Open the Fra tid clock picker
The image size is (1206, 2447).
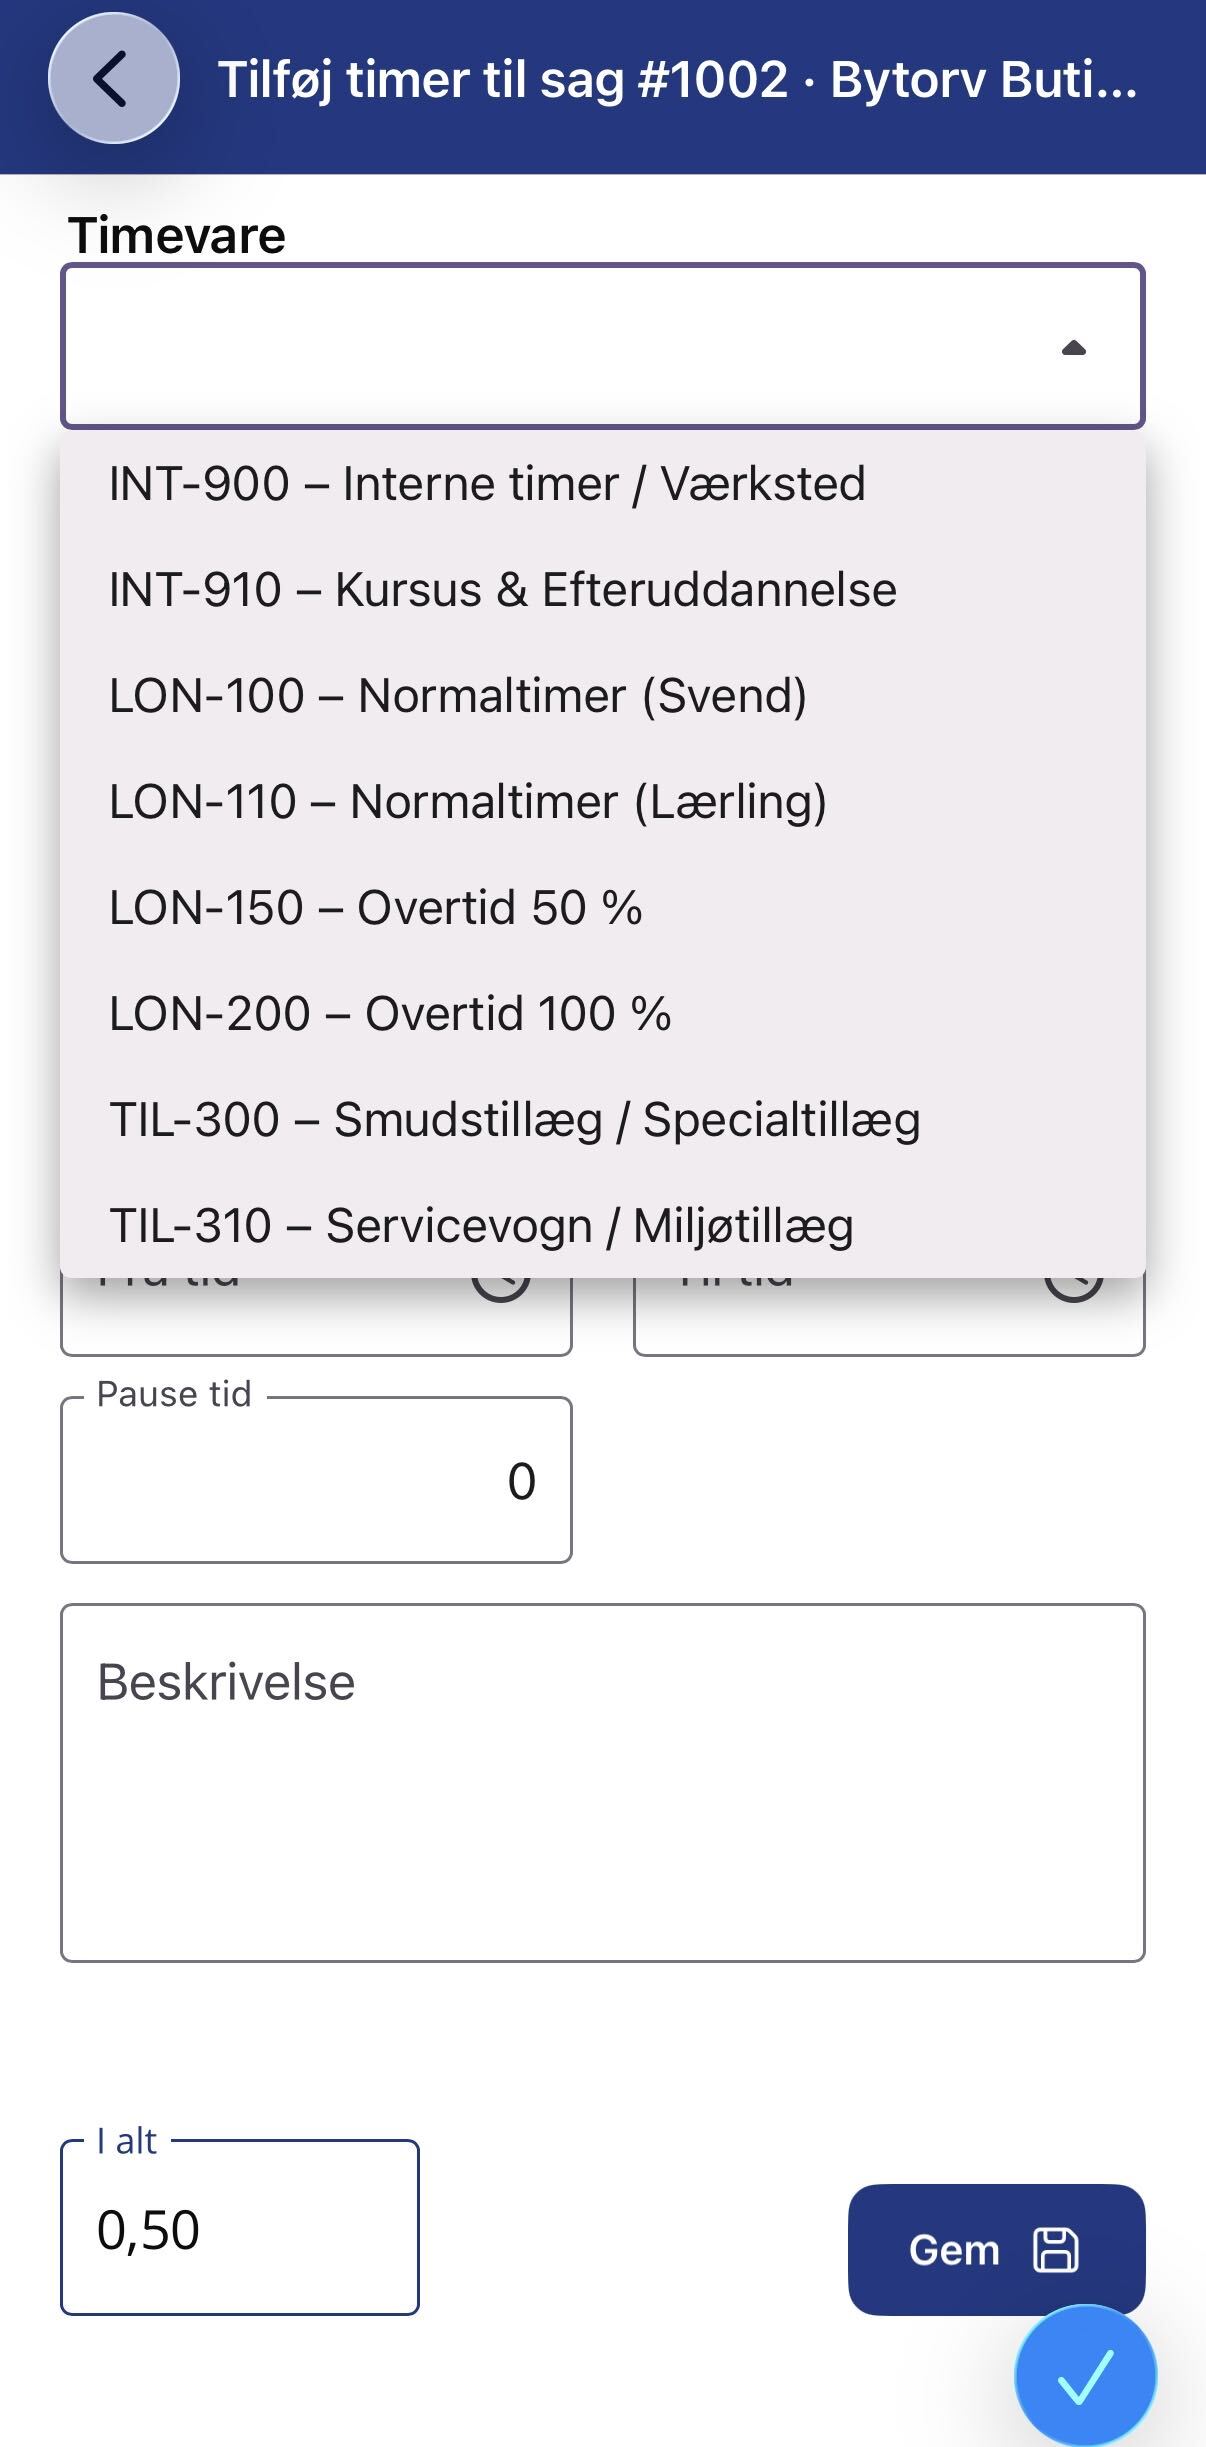[x=501, y=1289]
